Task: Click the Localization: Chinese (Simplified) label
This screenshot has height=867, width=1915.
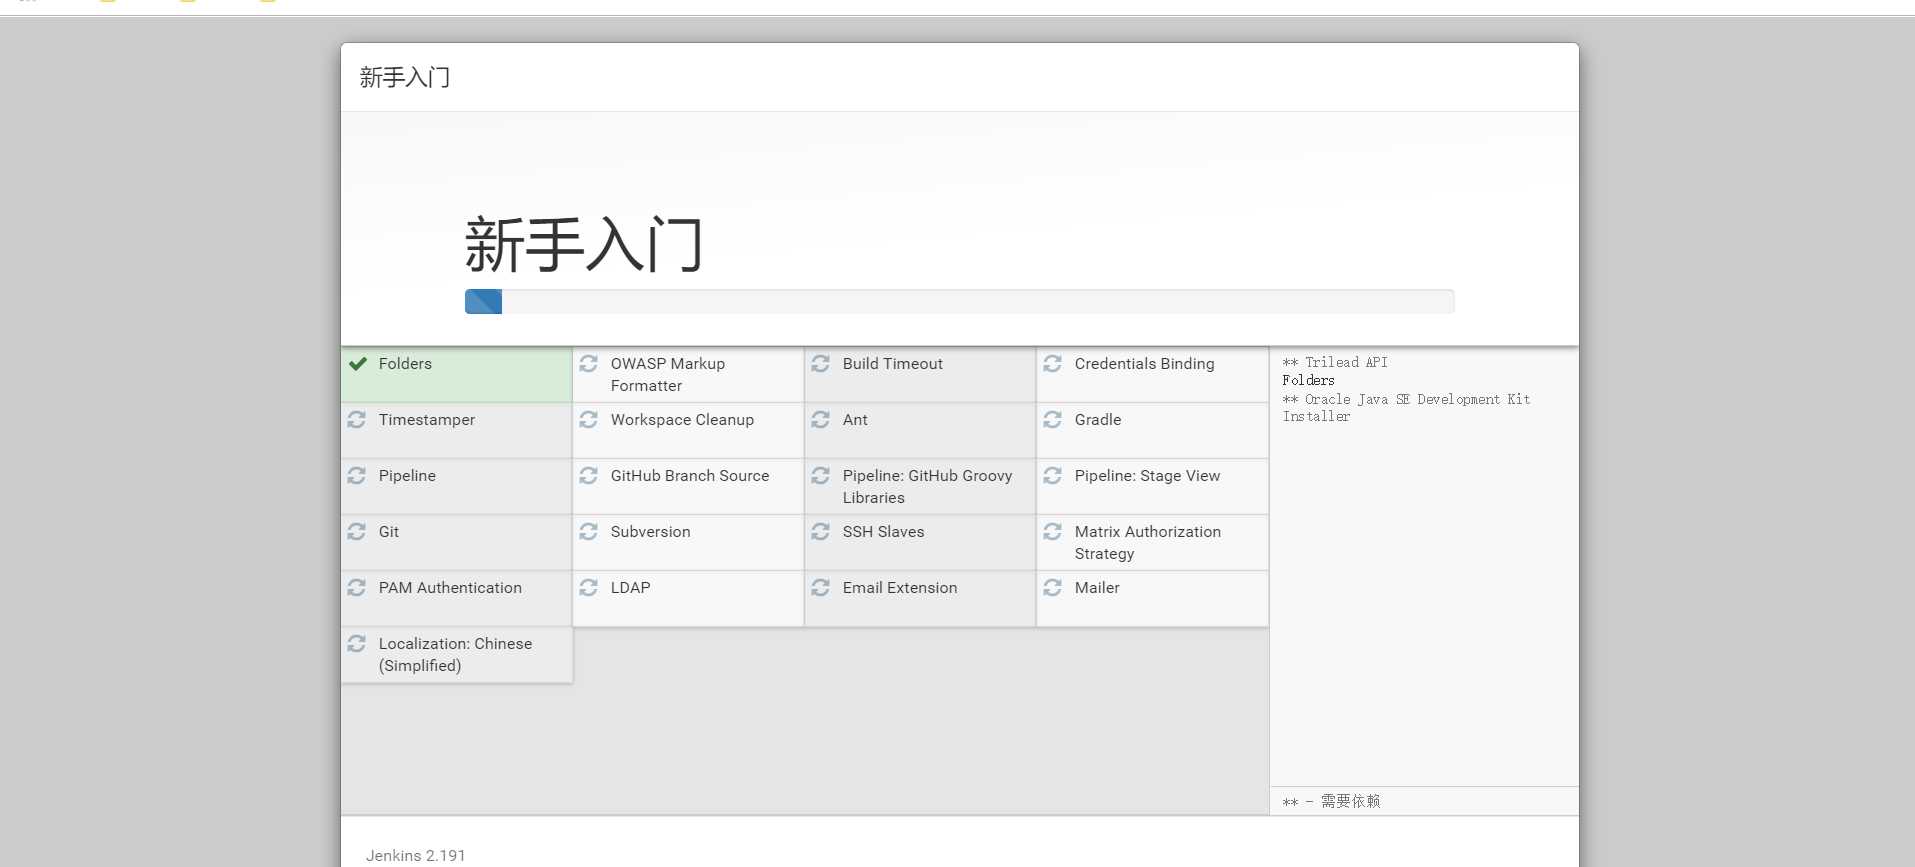Action: click(455, 655)
